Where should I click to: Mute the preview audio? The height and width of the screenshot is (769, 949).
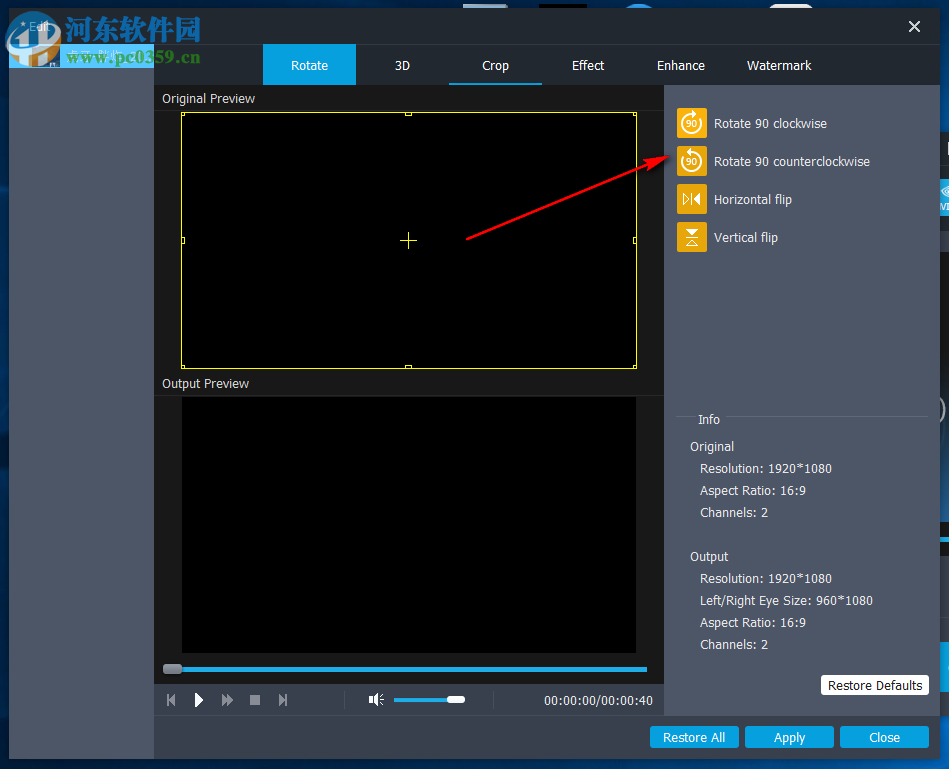375,699
